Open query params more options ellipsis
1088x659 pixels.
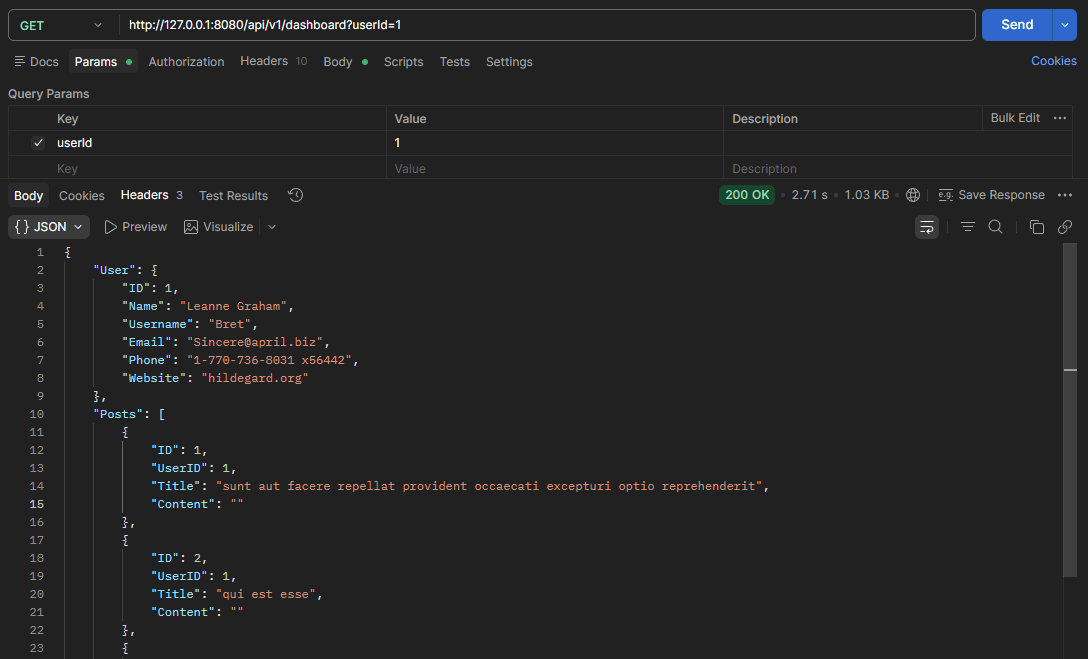pos(1060,119)
